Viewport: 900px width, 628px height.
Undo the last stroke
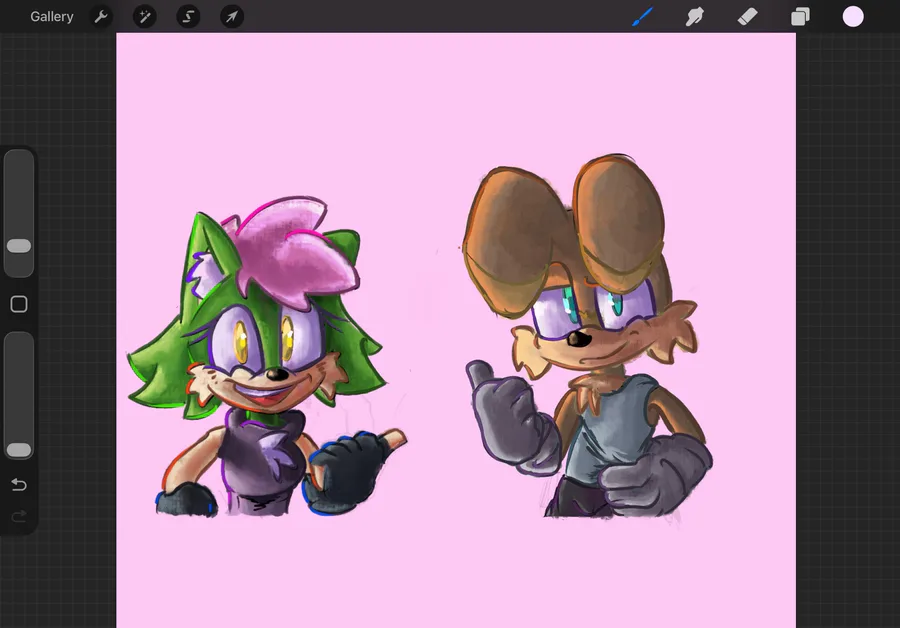point(19,485)
